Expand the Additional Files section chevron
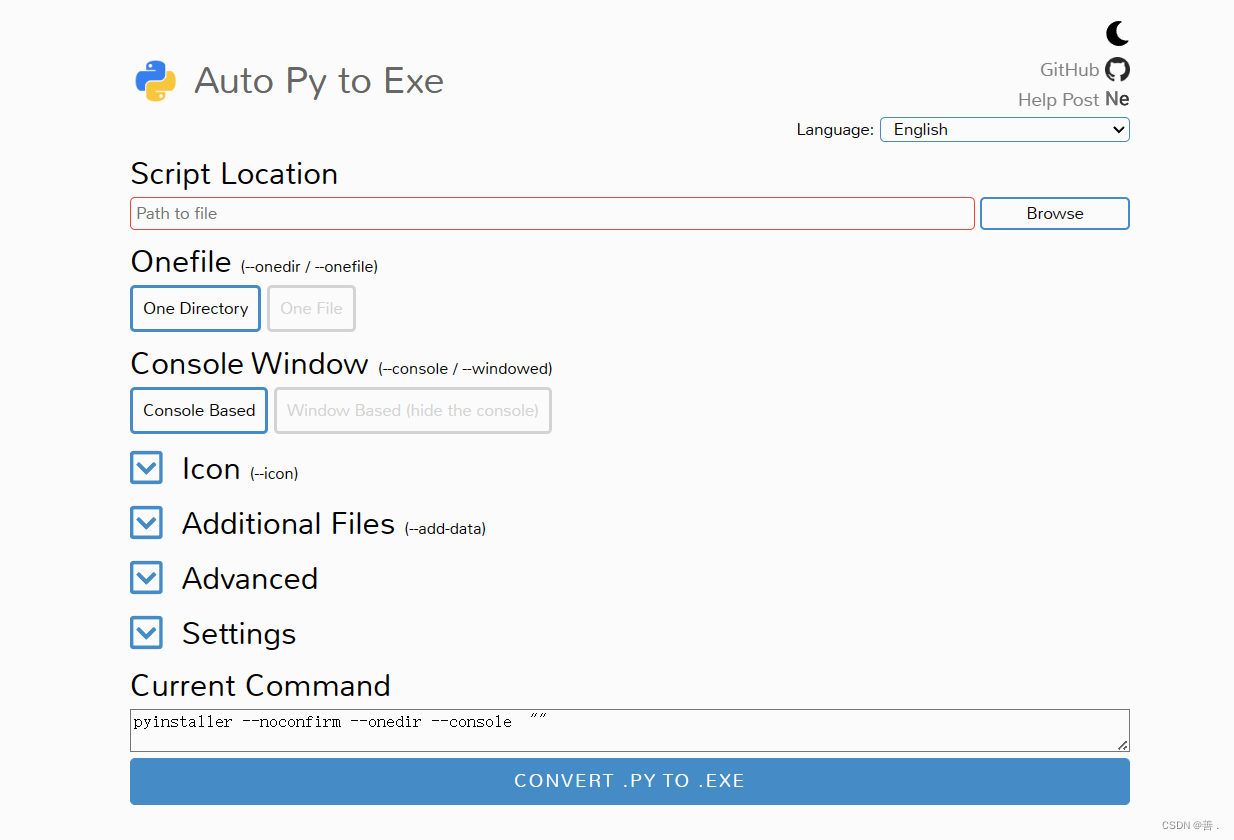Viewport: 1234px width, 840px height. click(146, 523)
